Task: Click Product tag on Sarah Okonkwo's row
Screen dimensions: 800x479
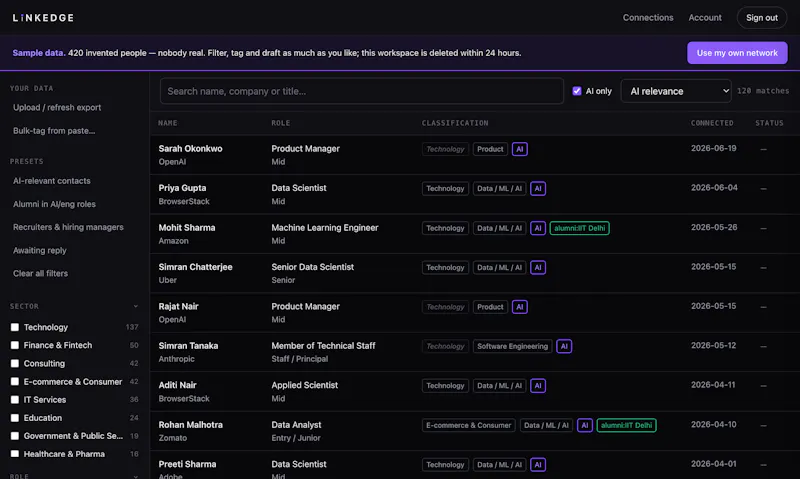Action: click(x=490, y=149)
